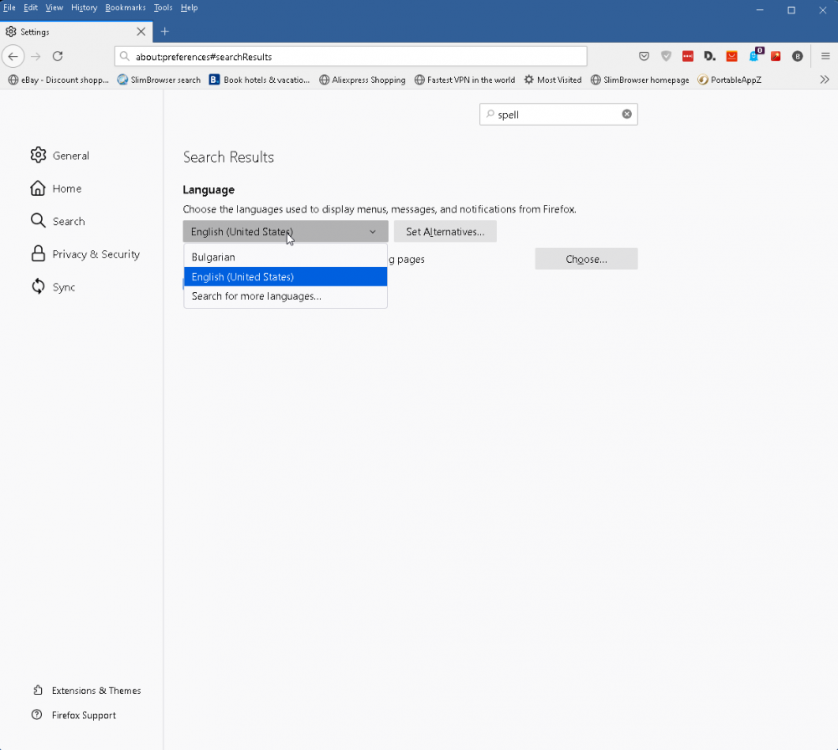The image size is (838, 750).
Task: Show more bookmarks with the chevron overflow
Action: (825, 80)
